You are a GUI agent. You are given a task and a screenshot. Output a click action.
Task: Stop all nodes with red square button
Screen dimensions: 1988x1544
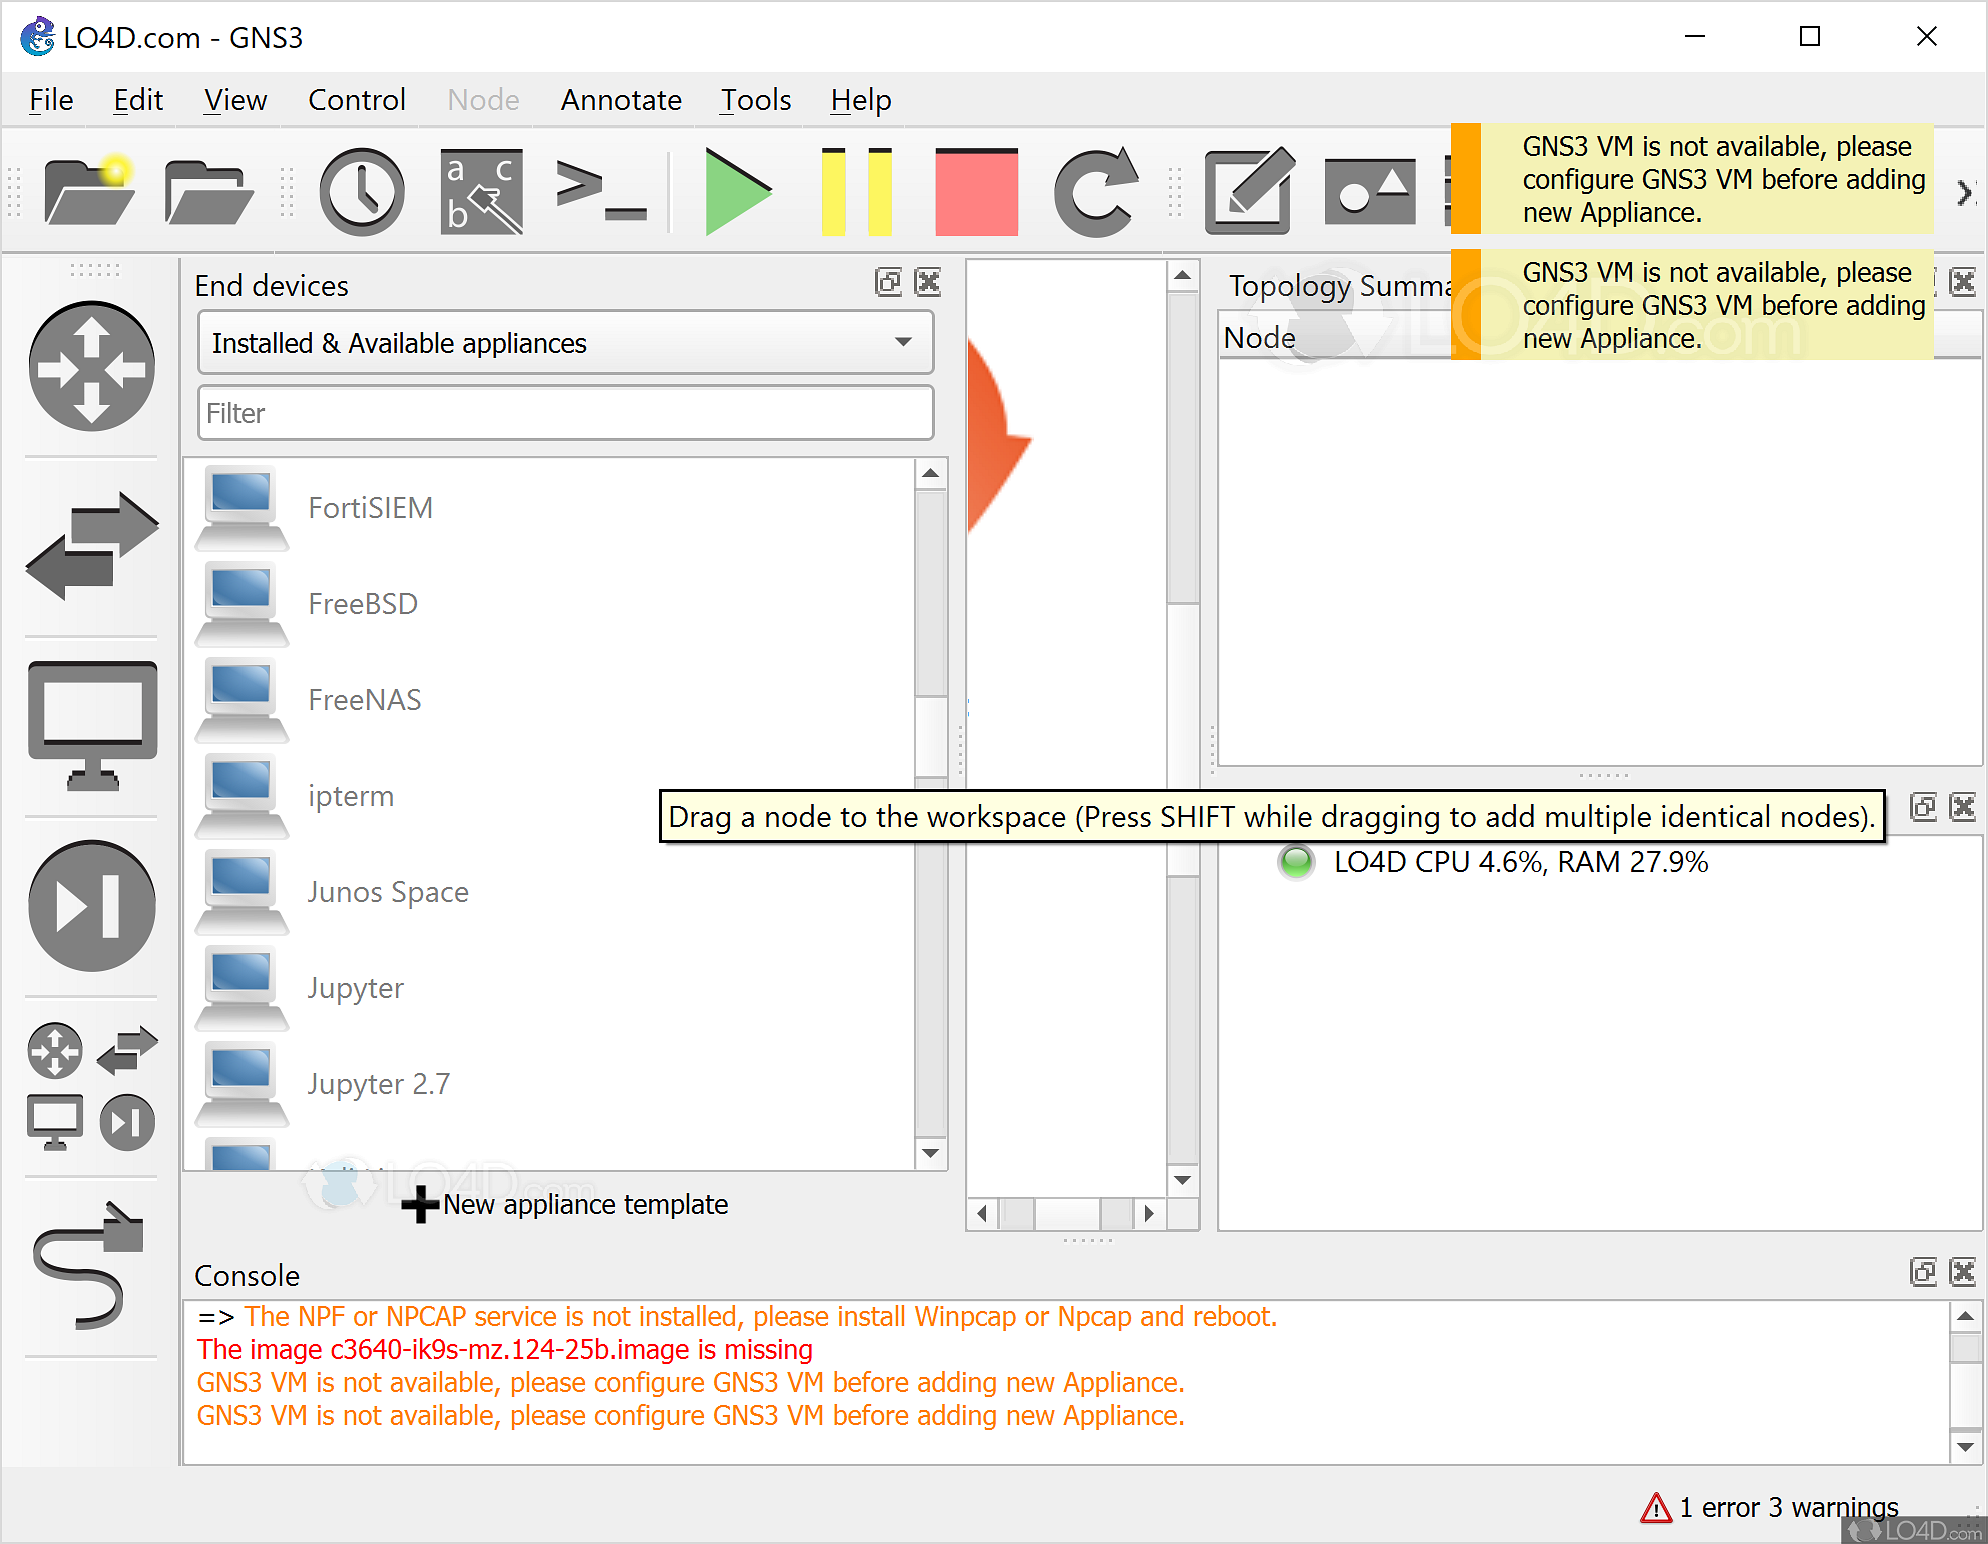point(976,191)
